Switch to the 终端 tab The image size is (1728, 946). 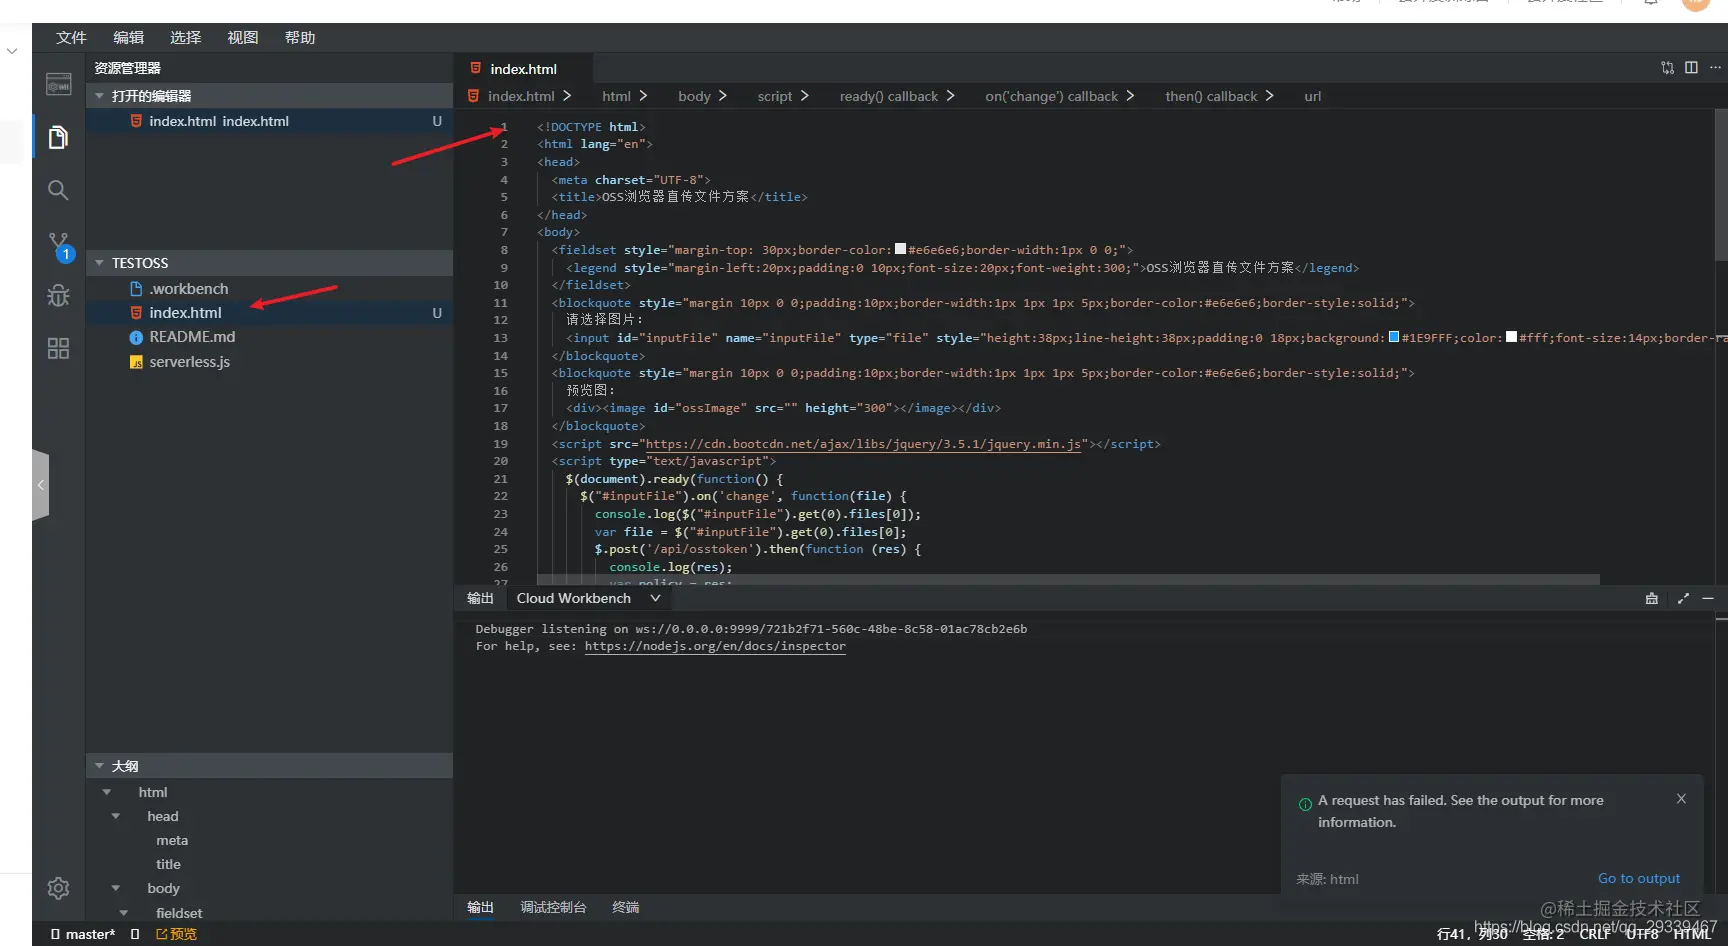click(x=625, y=907)
